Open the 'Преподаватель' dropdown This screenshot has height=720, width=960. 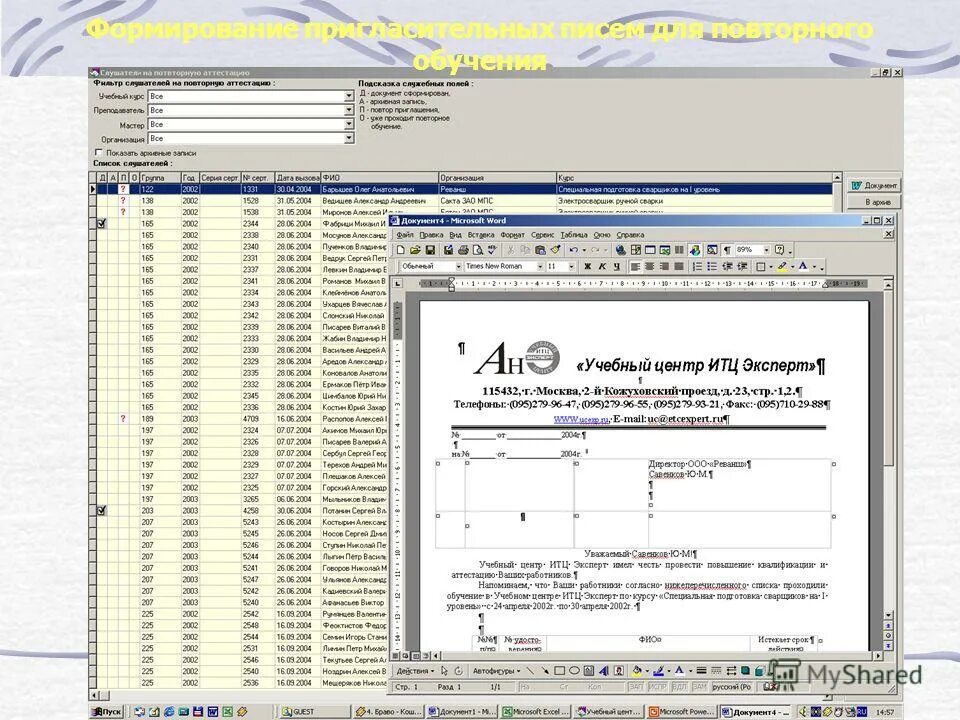click(x=348, y=110)
